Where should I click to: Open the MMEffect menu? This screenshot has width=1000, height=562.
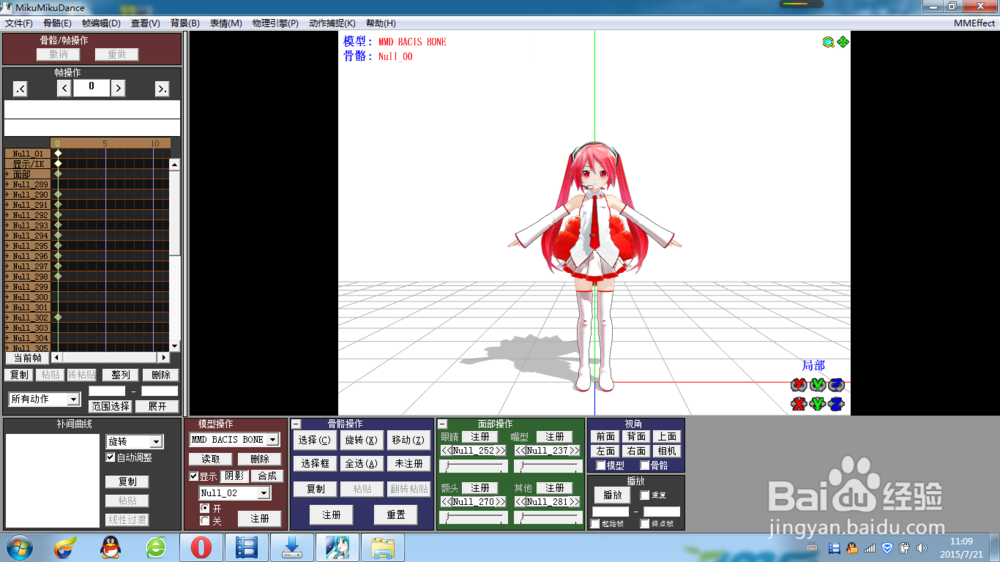974,23
